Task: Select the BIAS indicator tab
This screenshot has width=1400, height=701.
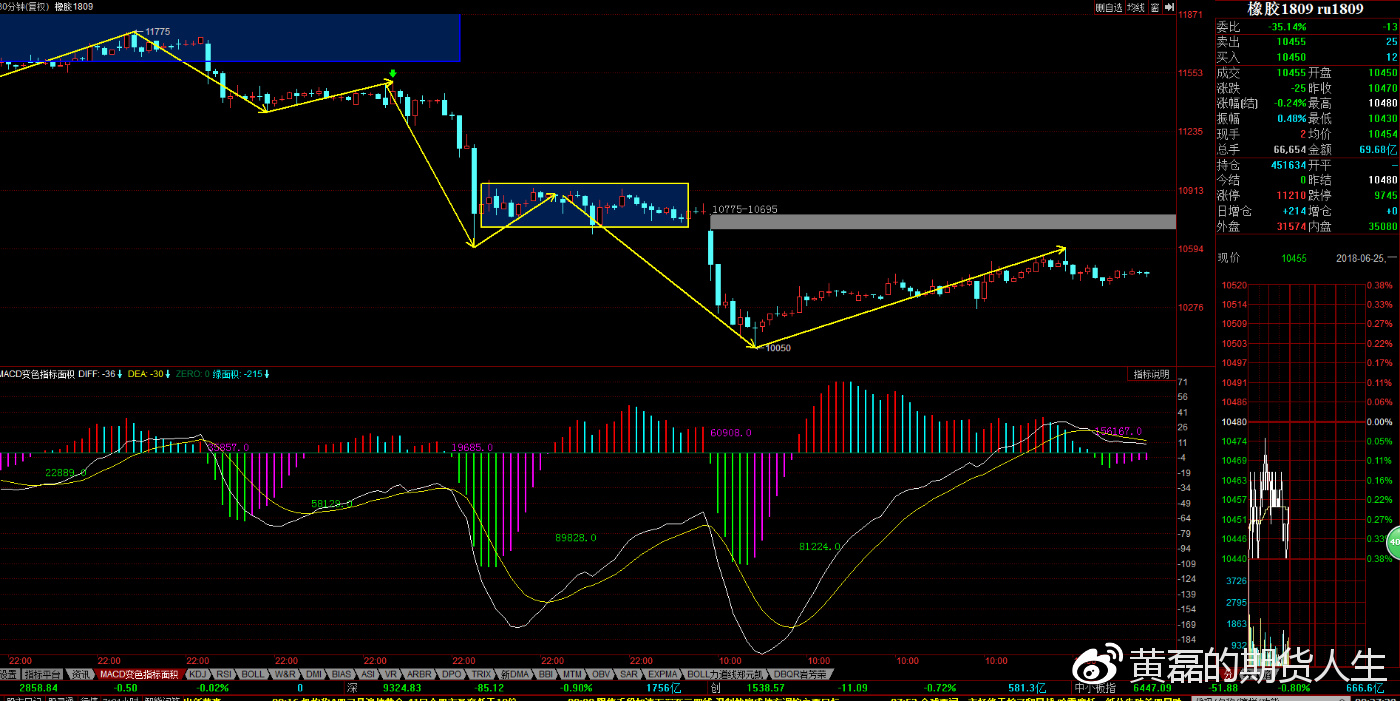Action: tap(341, 674)
